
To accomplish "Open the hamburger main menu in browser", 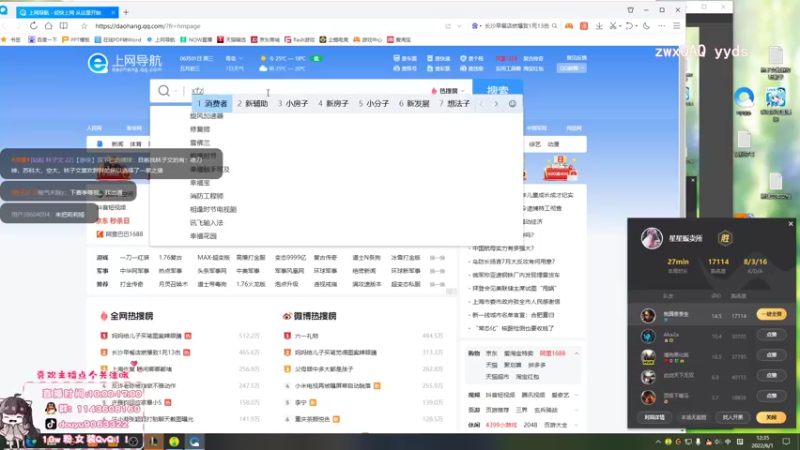I will [x=677, y=26].
